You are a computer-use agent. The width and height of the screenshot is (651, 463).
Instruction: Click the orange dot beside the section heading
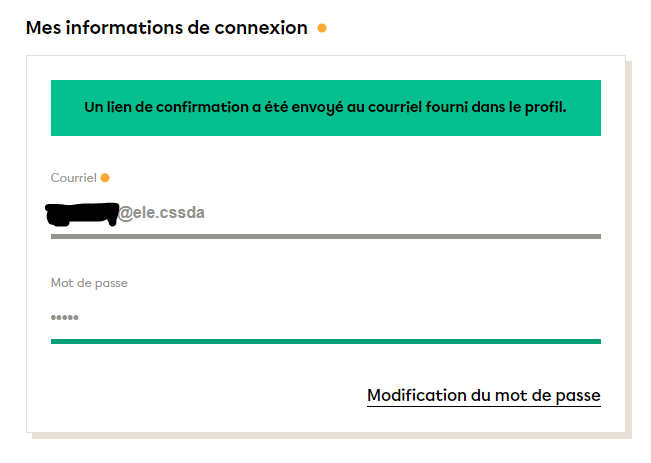[322, 28]
